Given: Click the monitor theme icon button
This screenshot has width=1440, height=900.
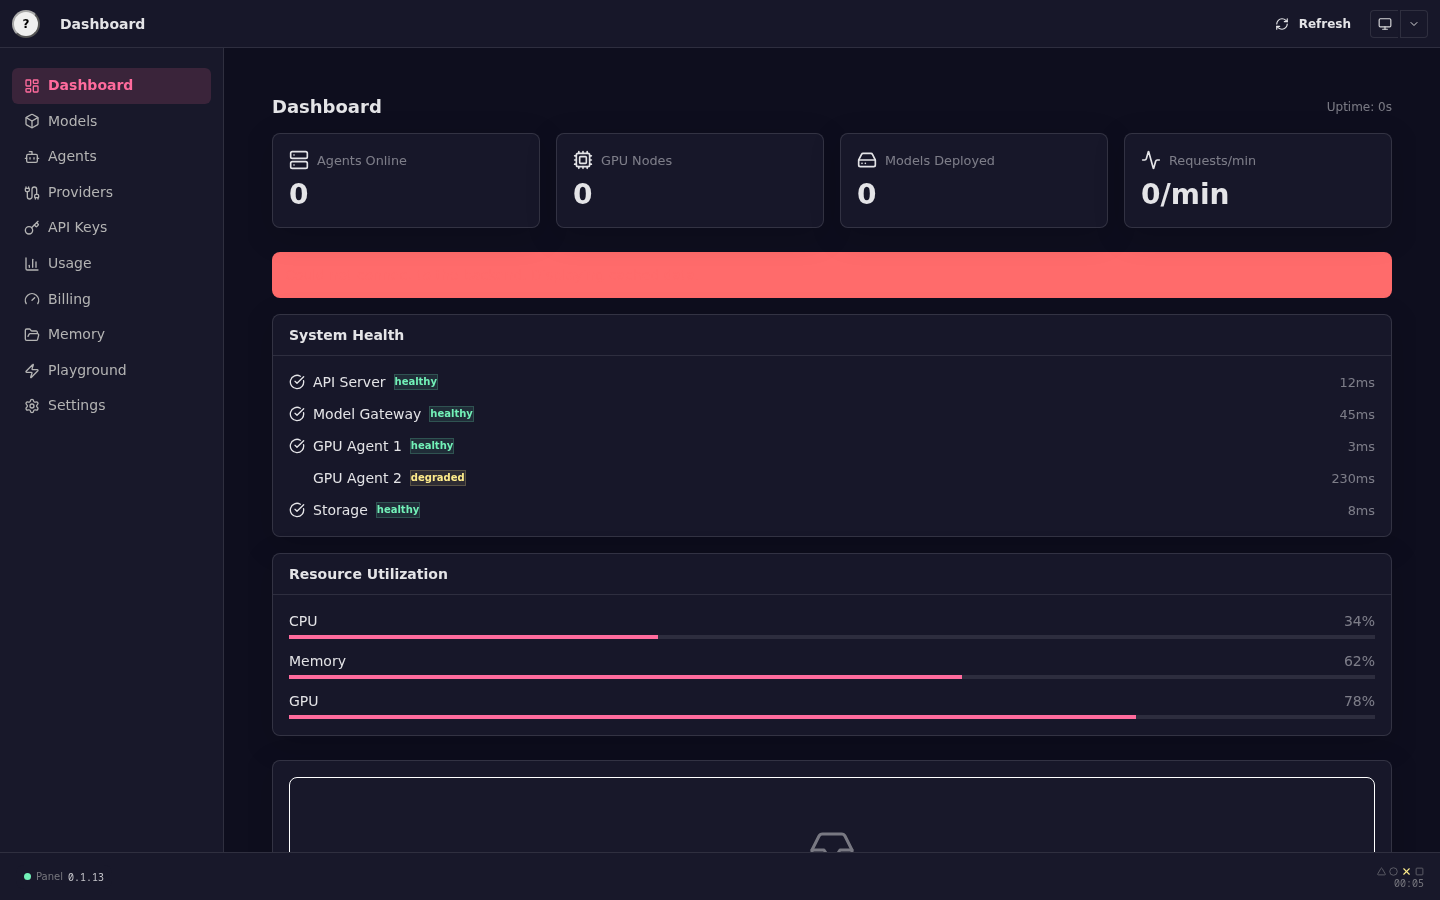Looking at the screenshot, I should click(x=1385, y=24).
